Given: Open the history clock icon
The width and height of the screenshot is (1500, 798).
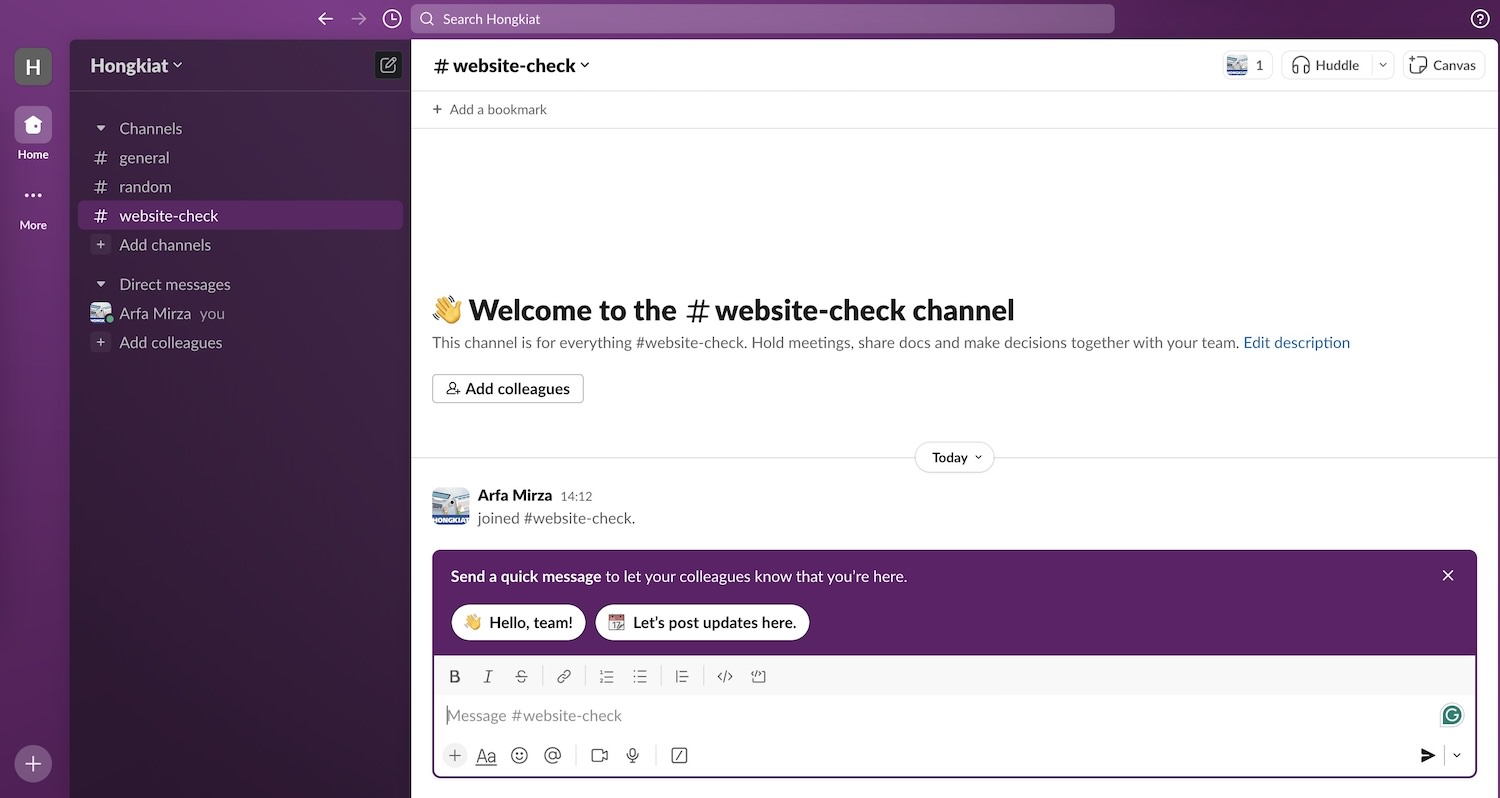Looking at the screenshot, I should click(x=392, y=19).
